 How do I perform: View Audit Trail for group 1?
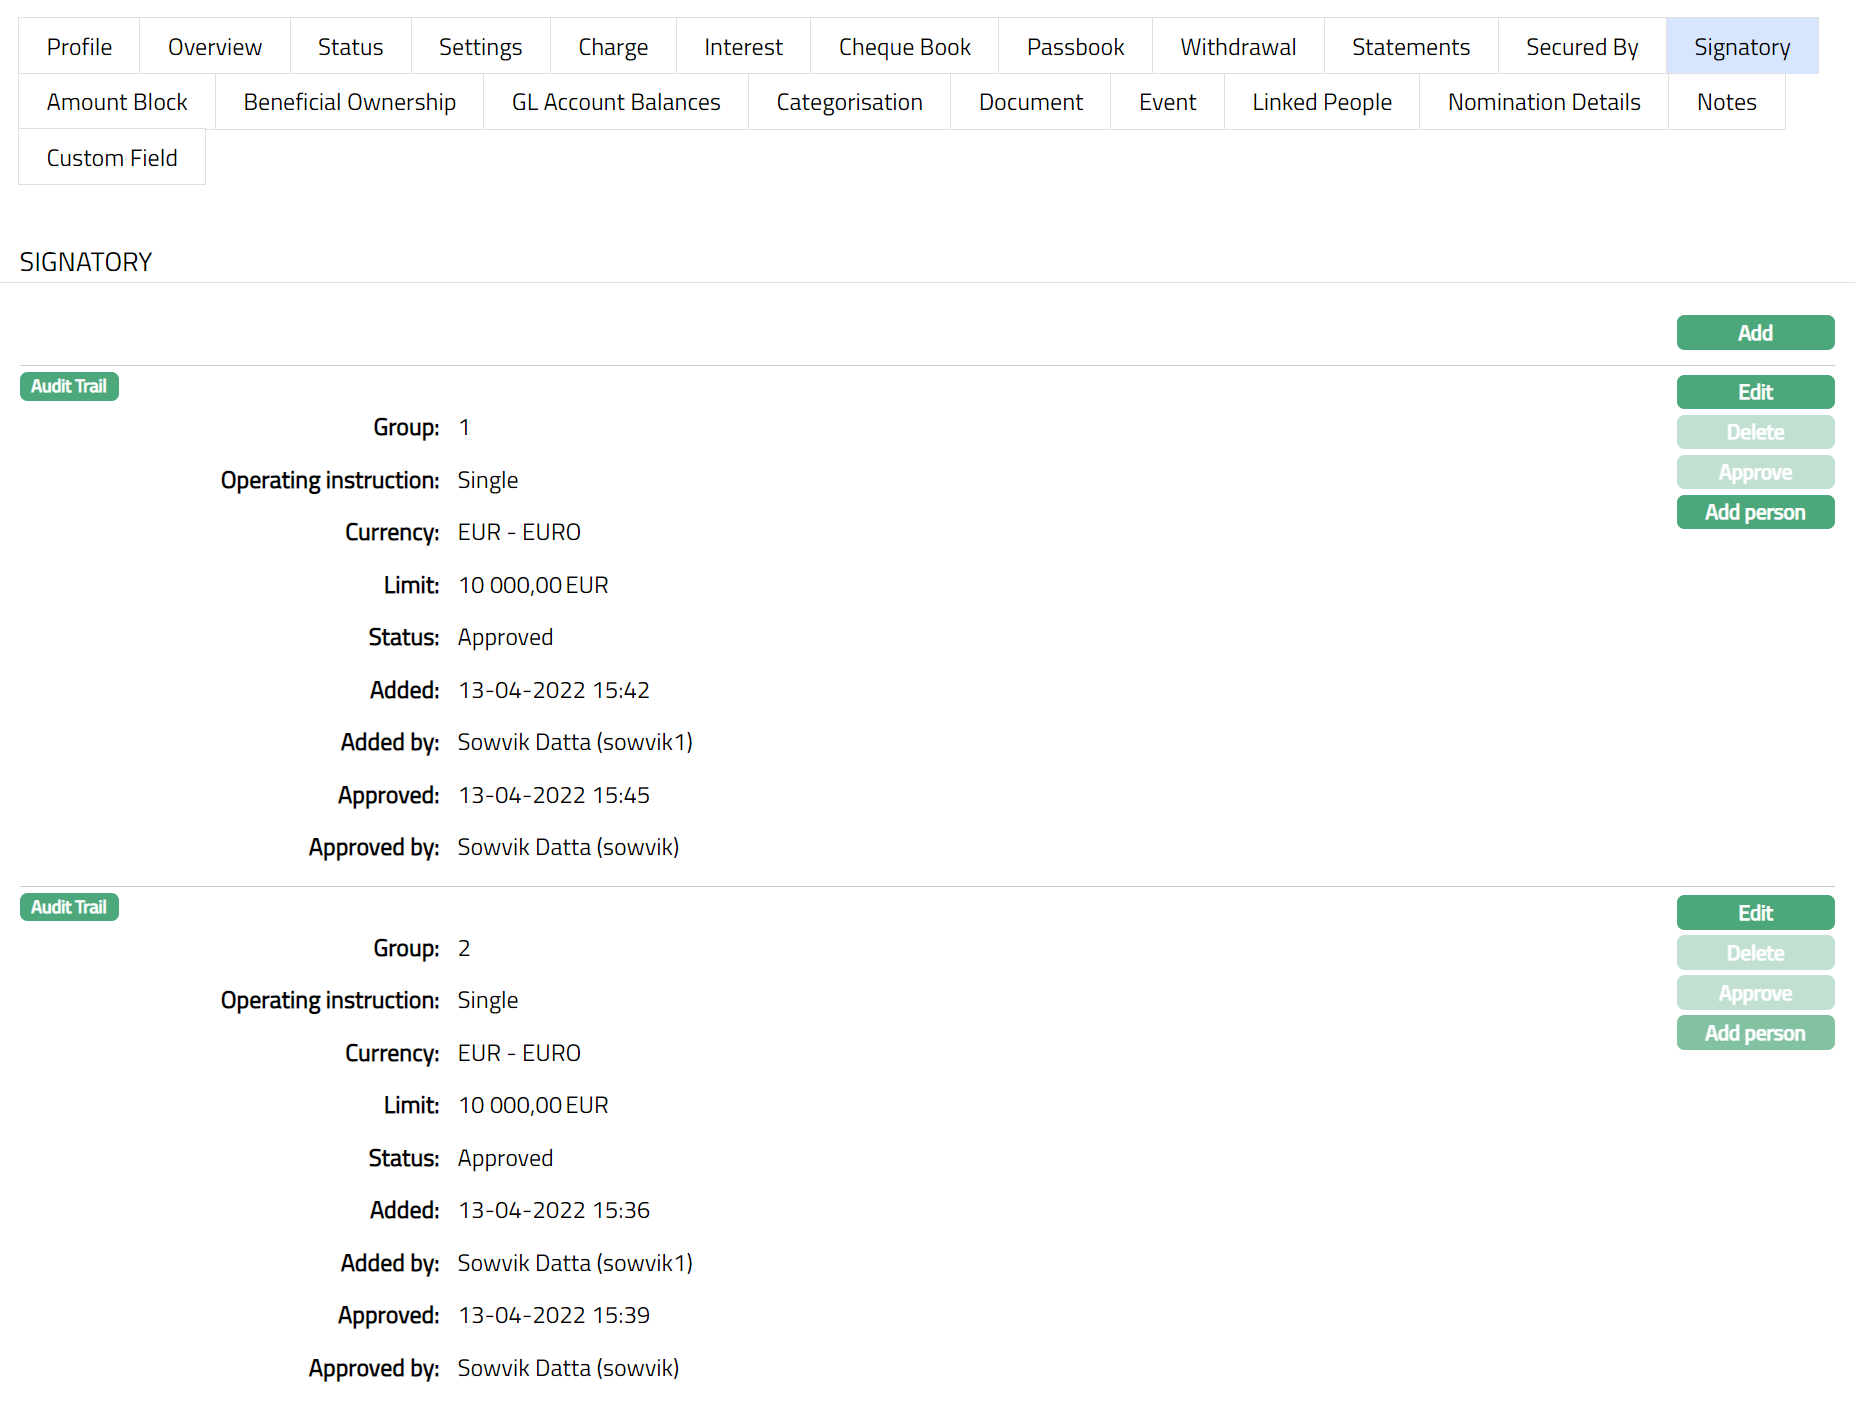coord(69,387)
